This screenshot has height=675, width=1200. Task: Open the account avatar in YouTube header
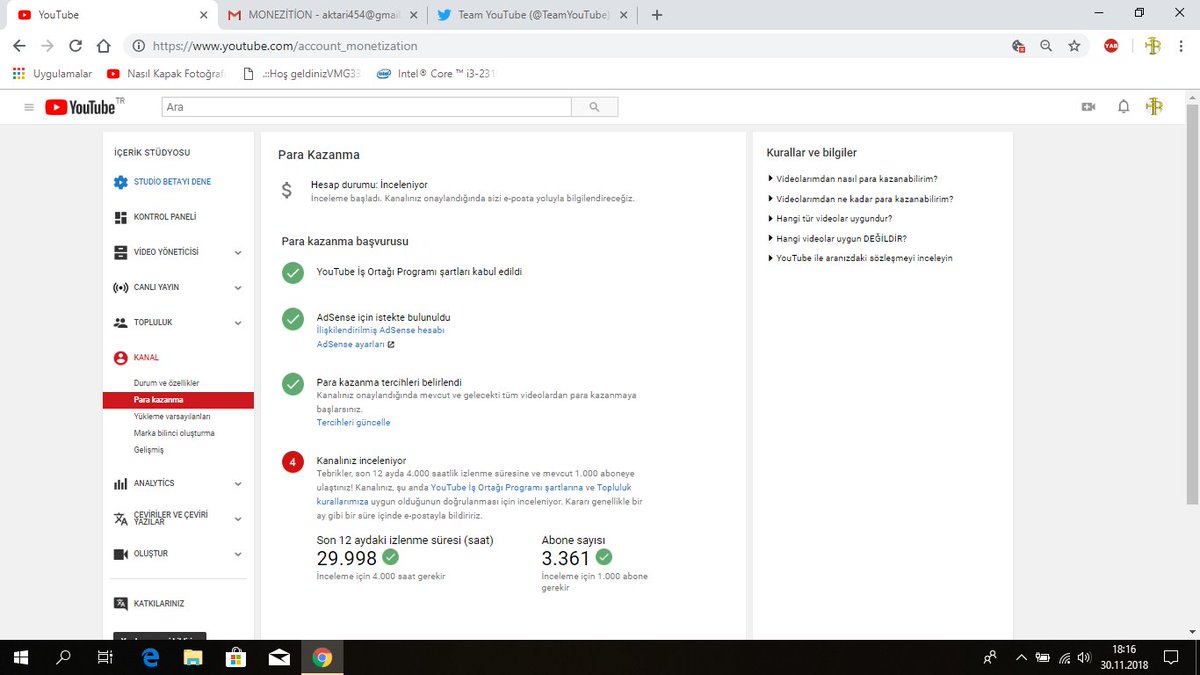(1154, 107)
